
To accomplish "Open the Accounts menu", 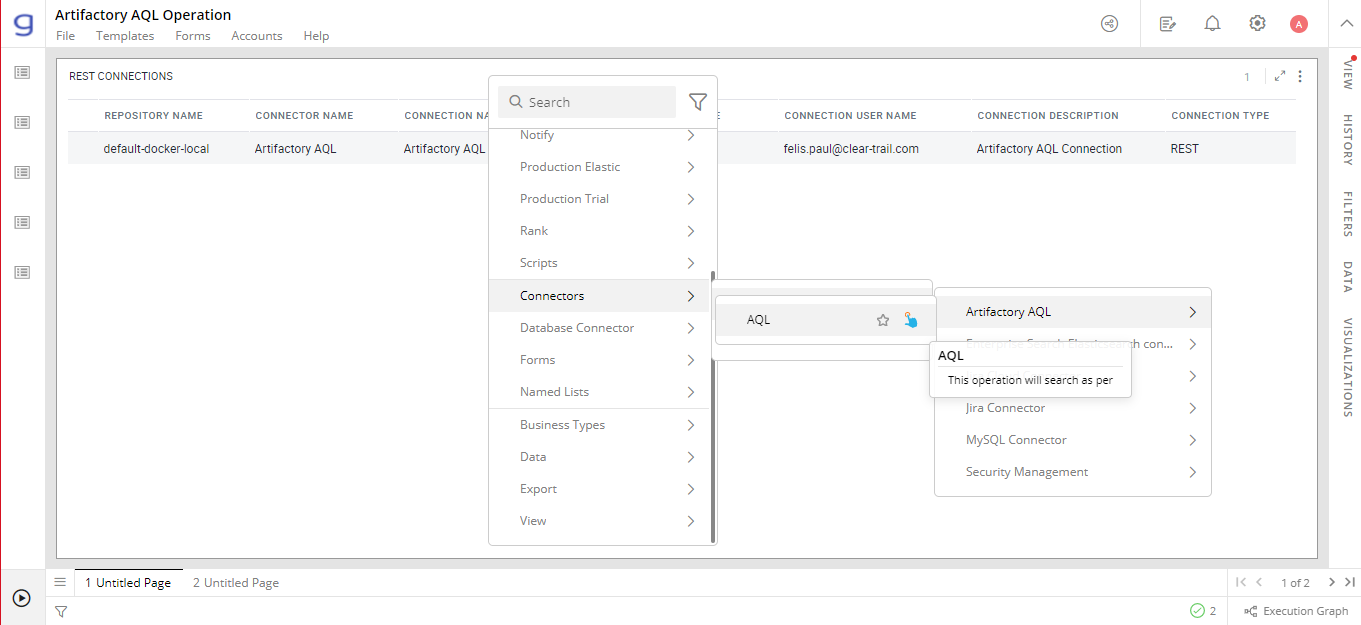I will pyautogui.click(x=257, y=36).
